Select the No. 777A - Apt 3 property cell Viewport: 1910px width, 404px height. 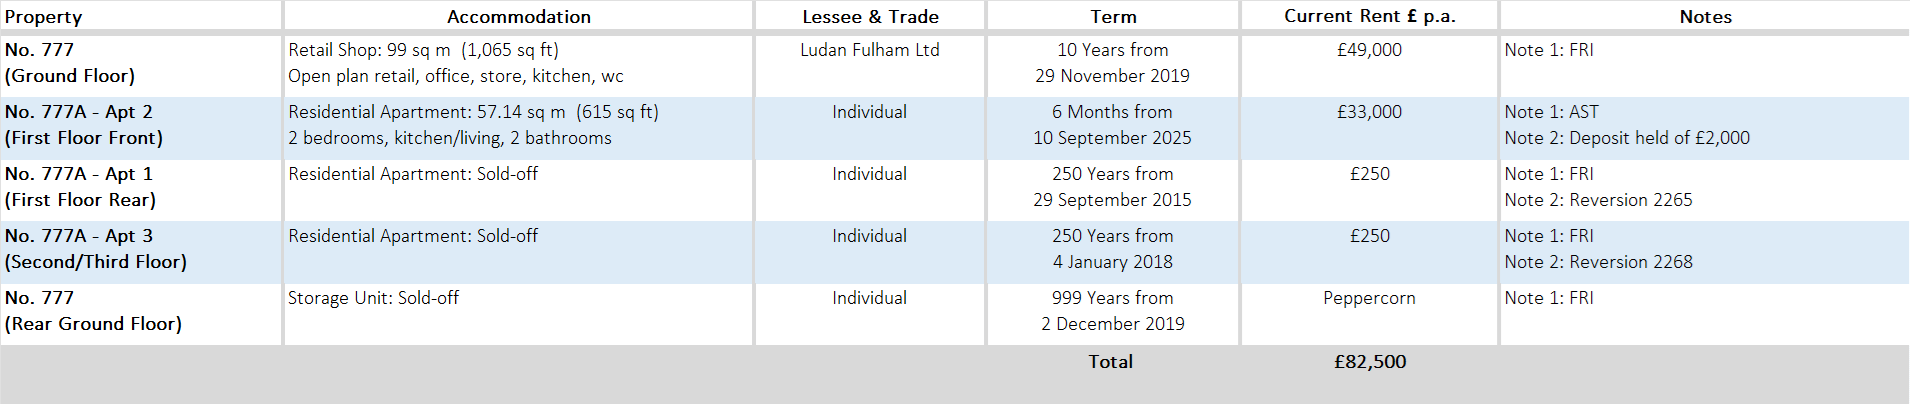click(x=96, y=249)
